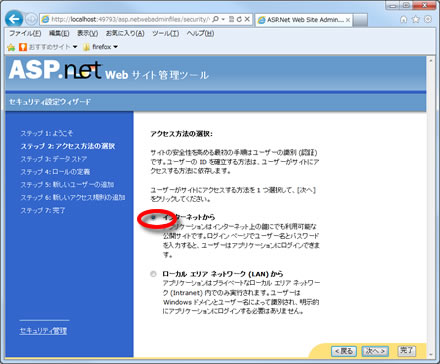Maximize the browser window
Screen dimensions: 440x364
click(x=407, y=5)
